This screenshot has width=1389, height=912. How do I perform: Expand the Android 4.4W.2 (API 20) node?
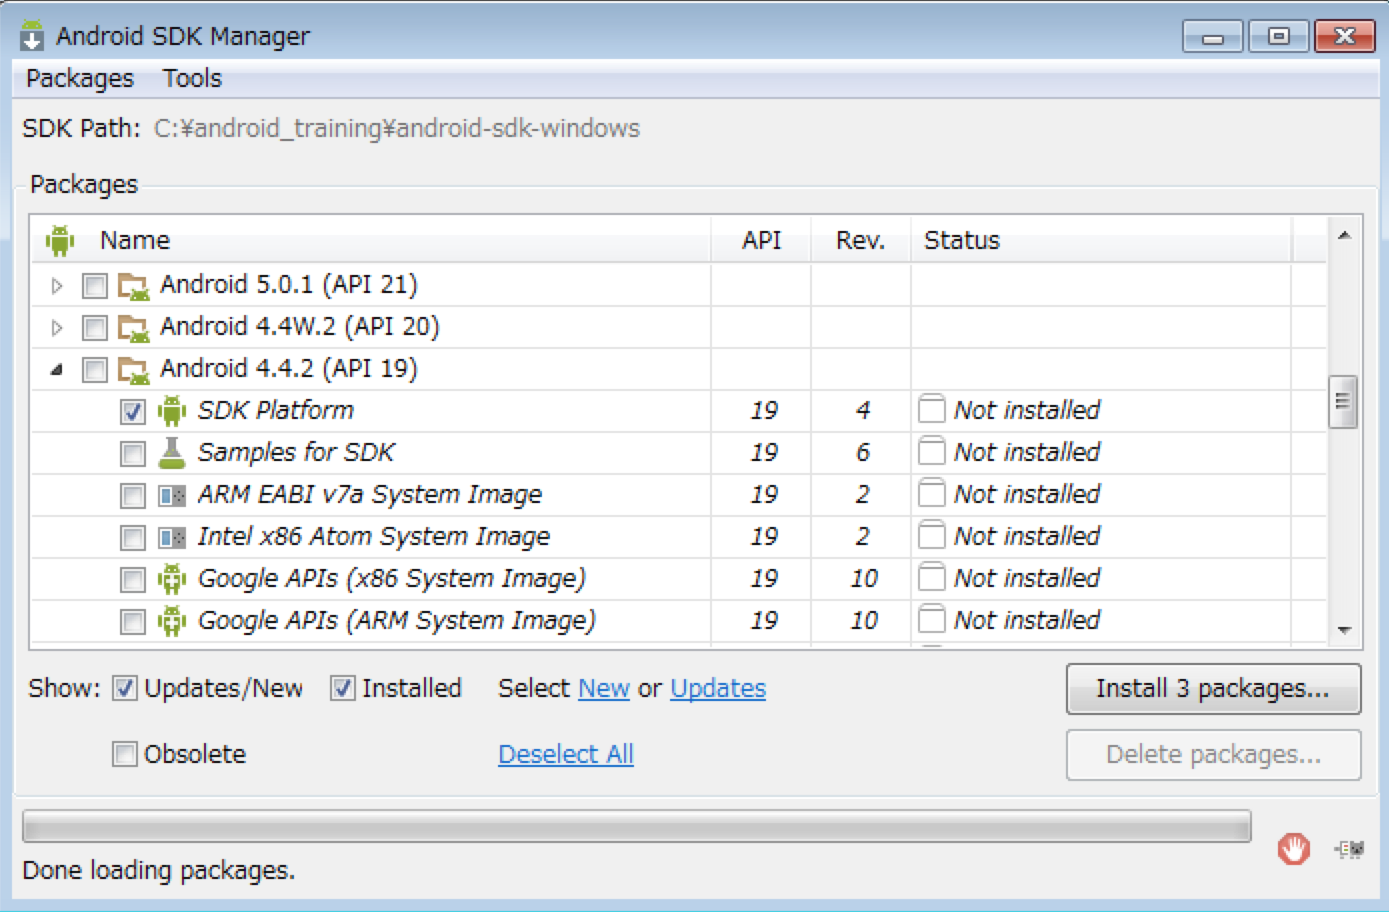(57, 328)
